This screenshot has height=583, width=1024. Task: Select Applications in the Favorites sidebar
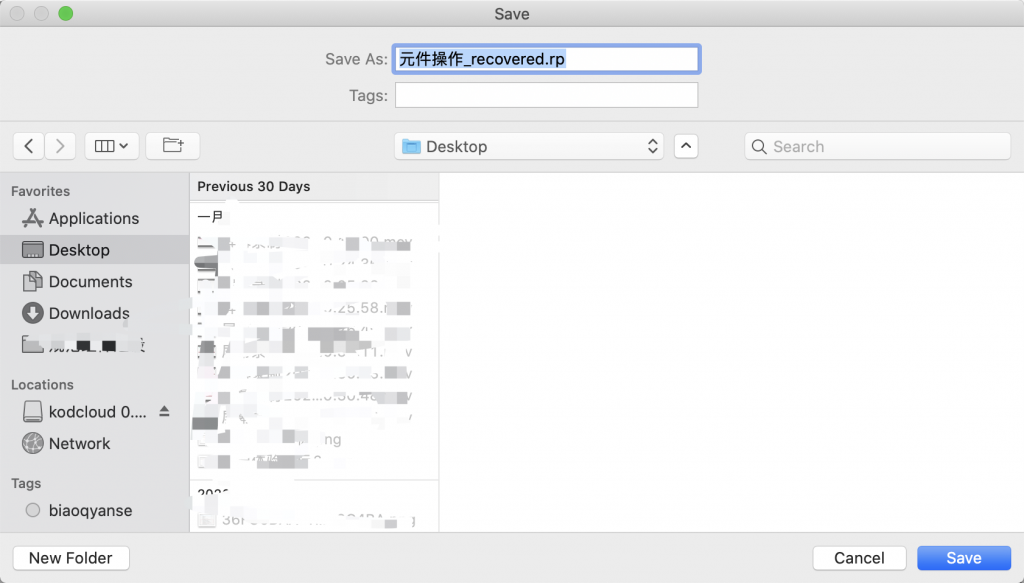[x=93, y=218]
